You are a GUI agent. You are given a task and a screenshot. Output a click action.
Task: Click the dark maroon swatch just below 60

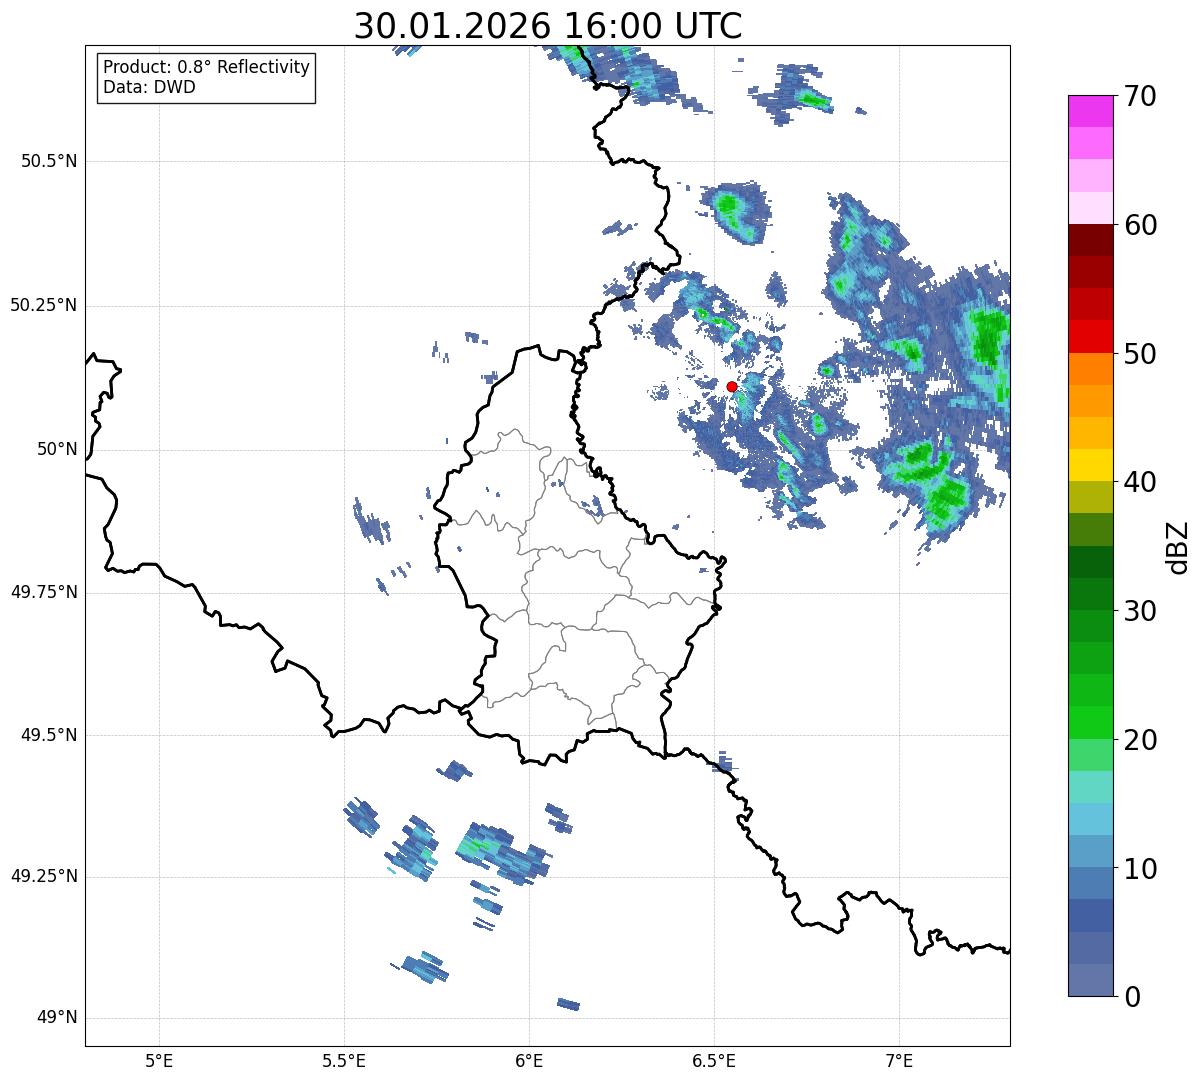point(1091,240)
